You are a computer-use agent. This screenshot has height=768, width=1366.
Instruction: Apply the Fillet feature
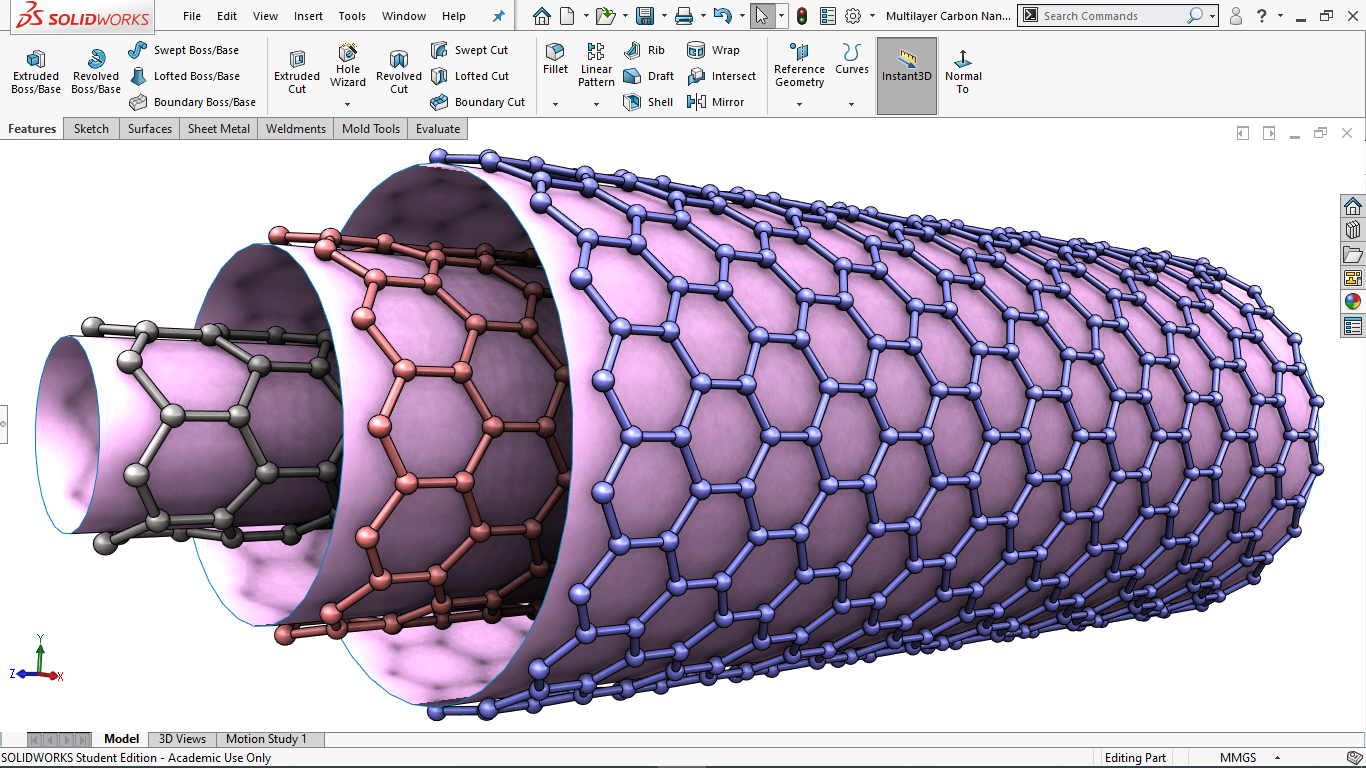(555, 59)
